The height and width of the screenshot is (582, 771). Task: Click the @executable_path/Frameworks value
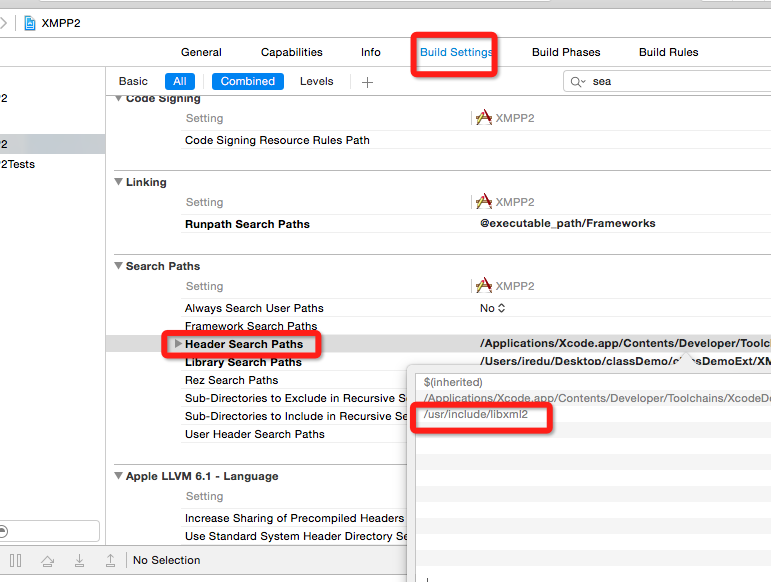coord(568,223)
